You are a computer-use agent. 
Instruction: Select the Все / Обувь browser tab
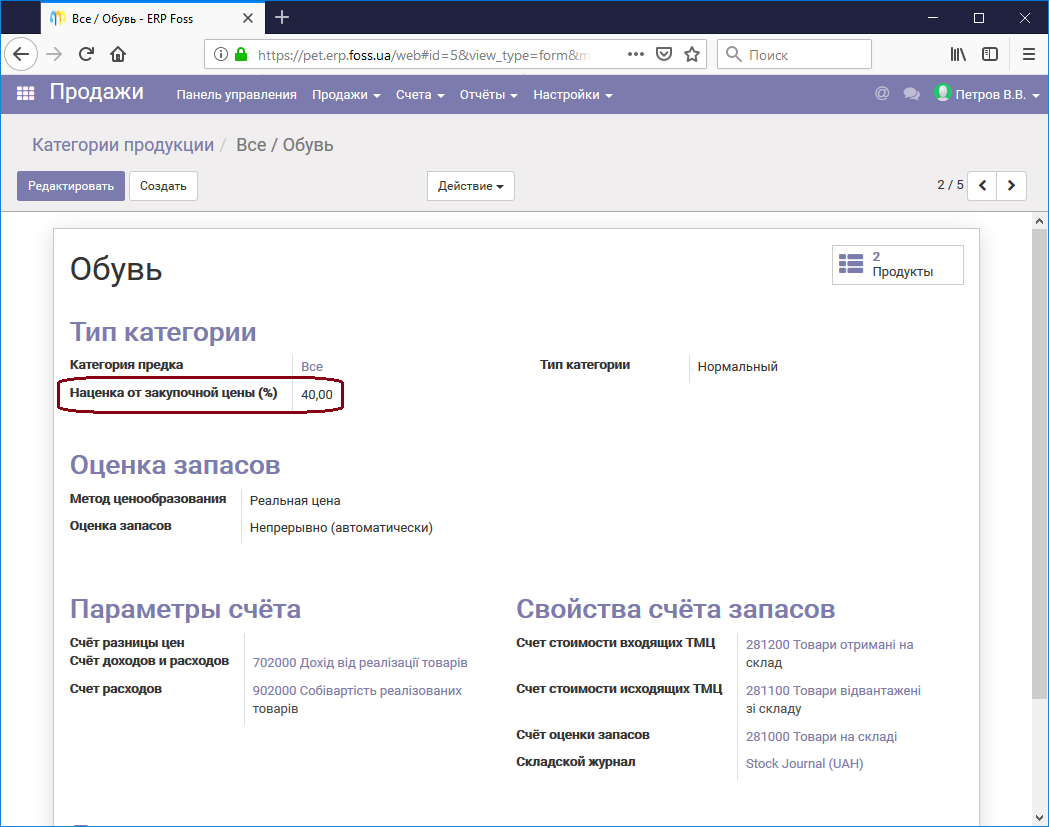click(153, 18)
